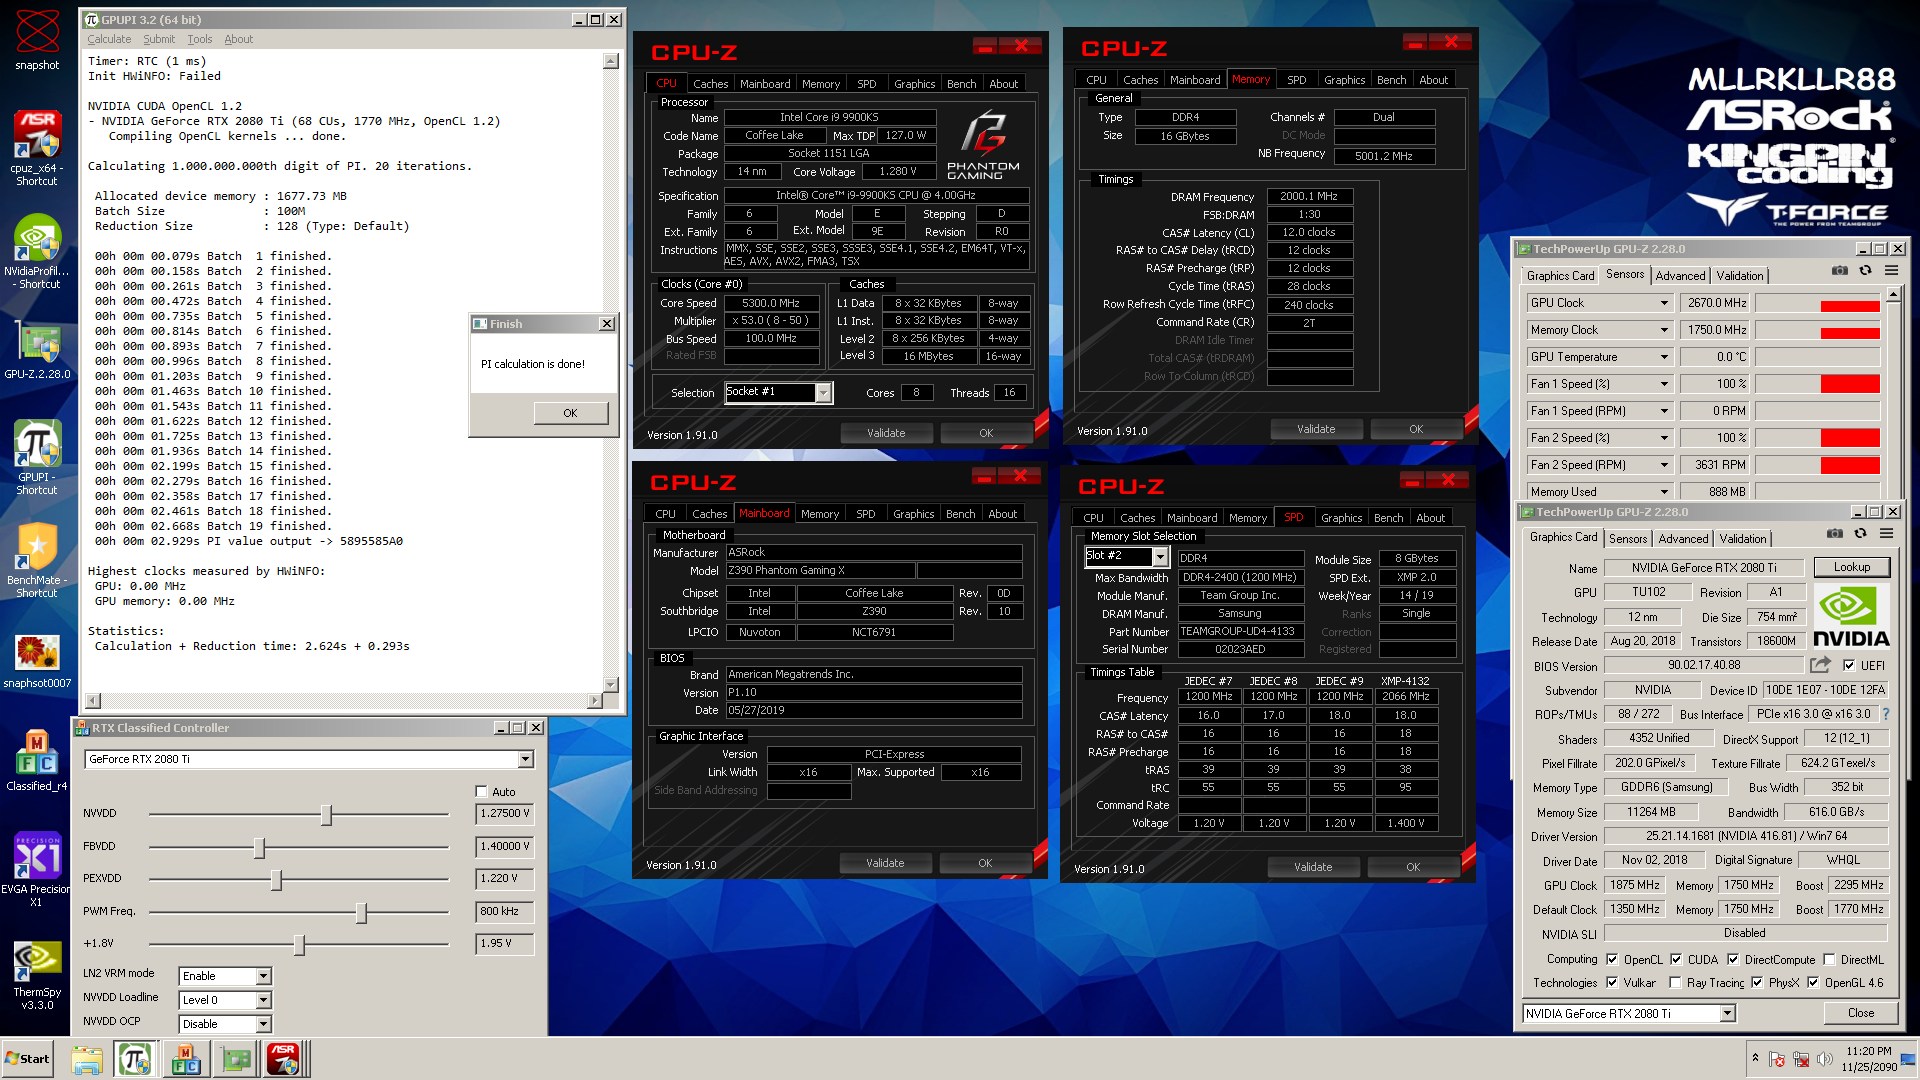Viewport: 1920px width, 1080px height.
Task: Open the GPU-Z.2.28.0 desktop icon
Action: pyautogui.click(x=37, y=352)
